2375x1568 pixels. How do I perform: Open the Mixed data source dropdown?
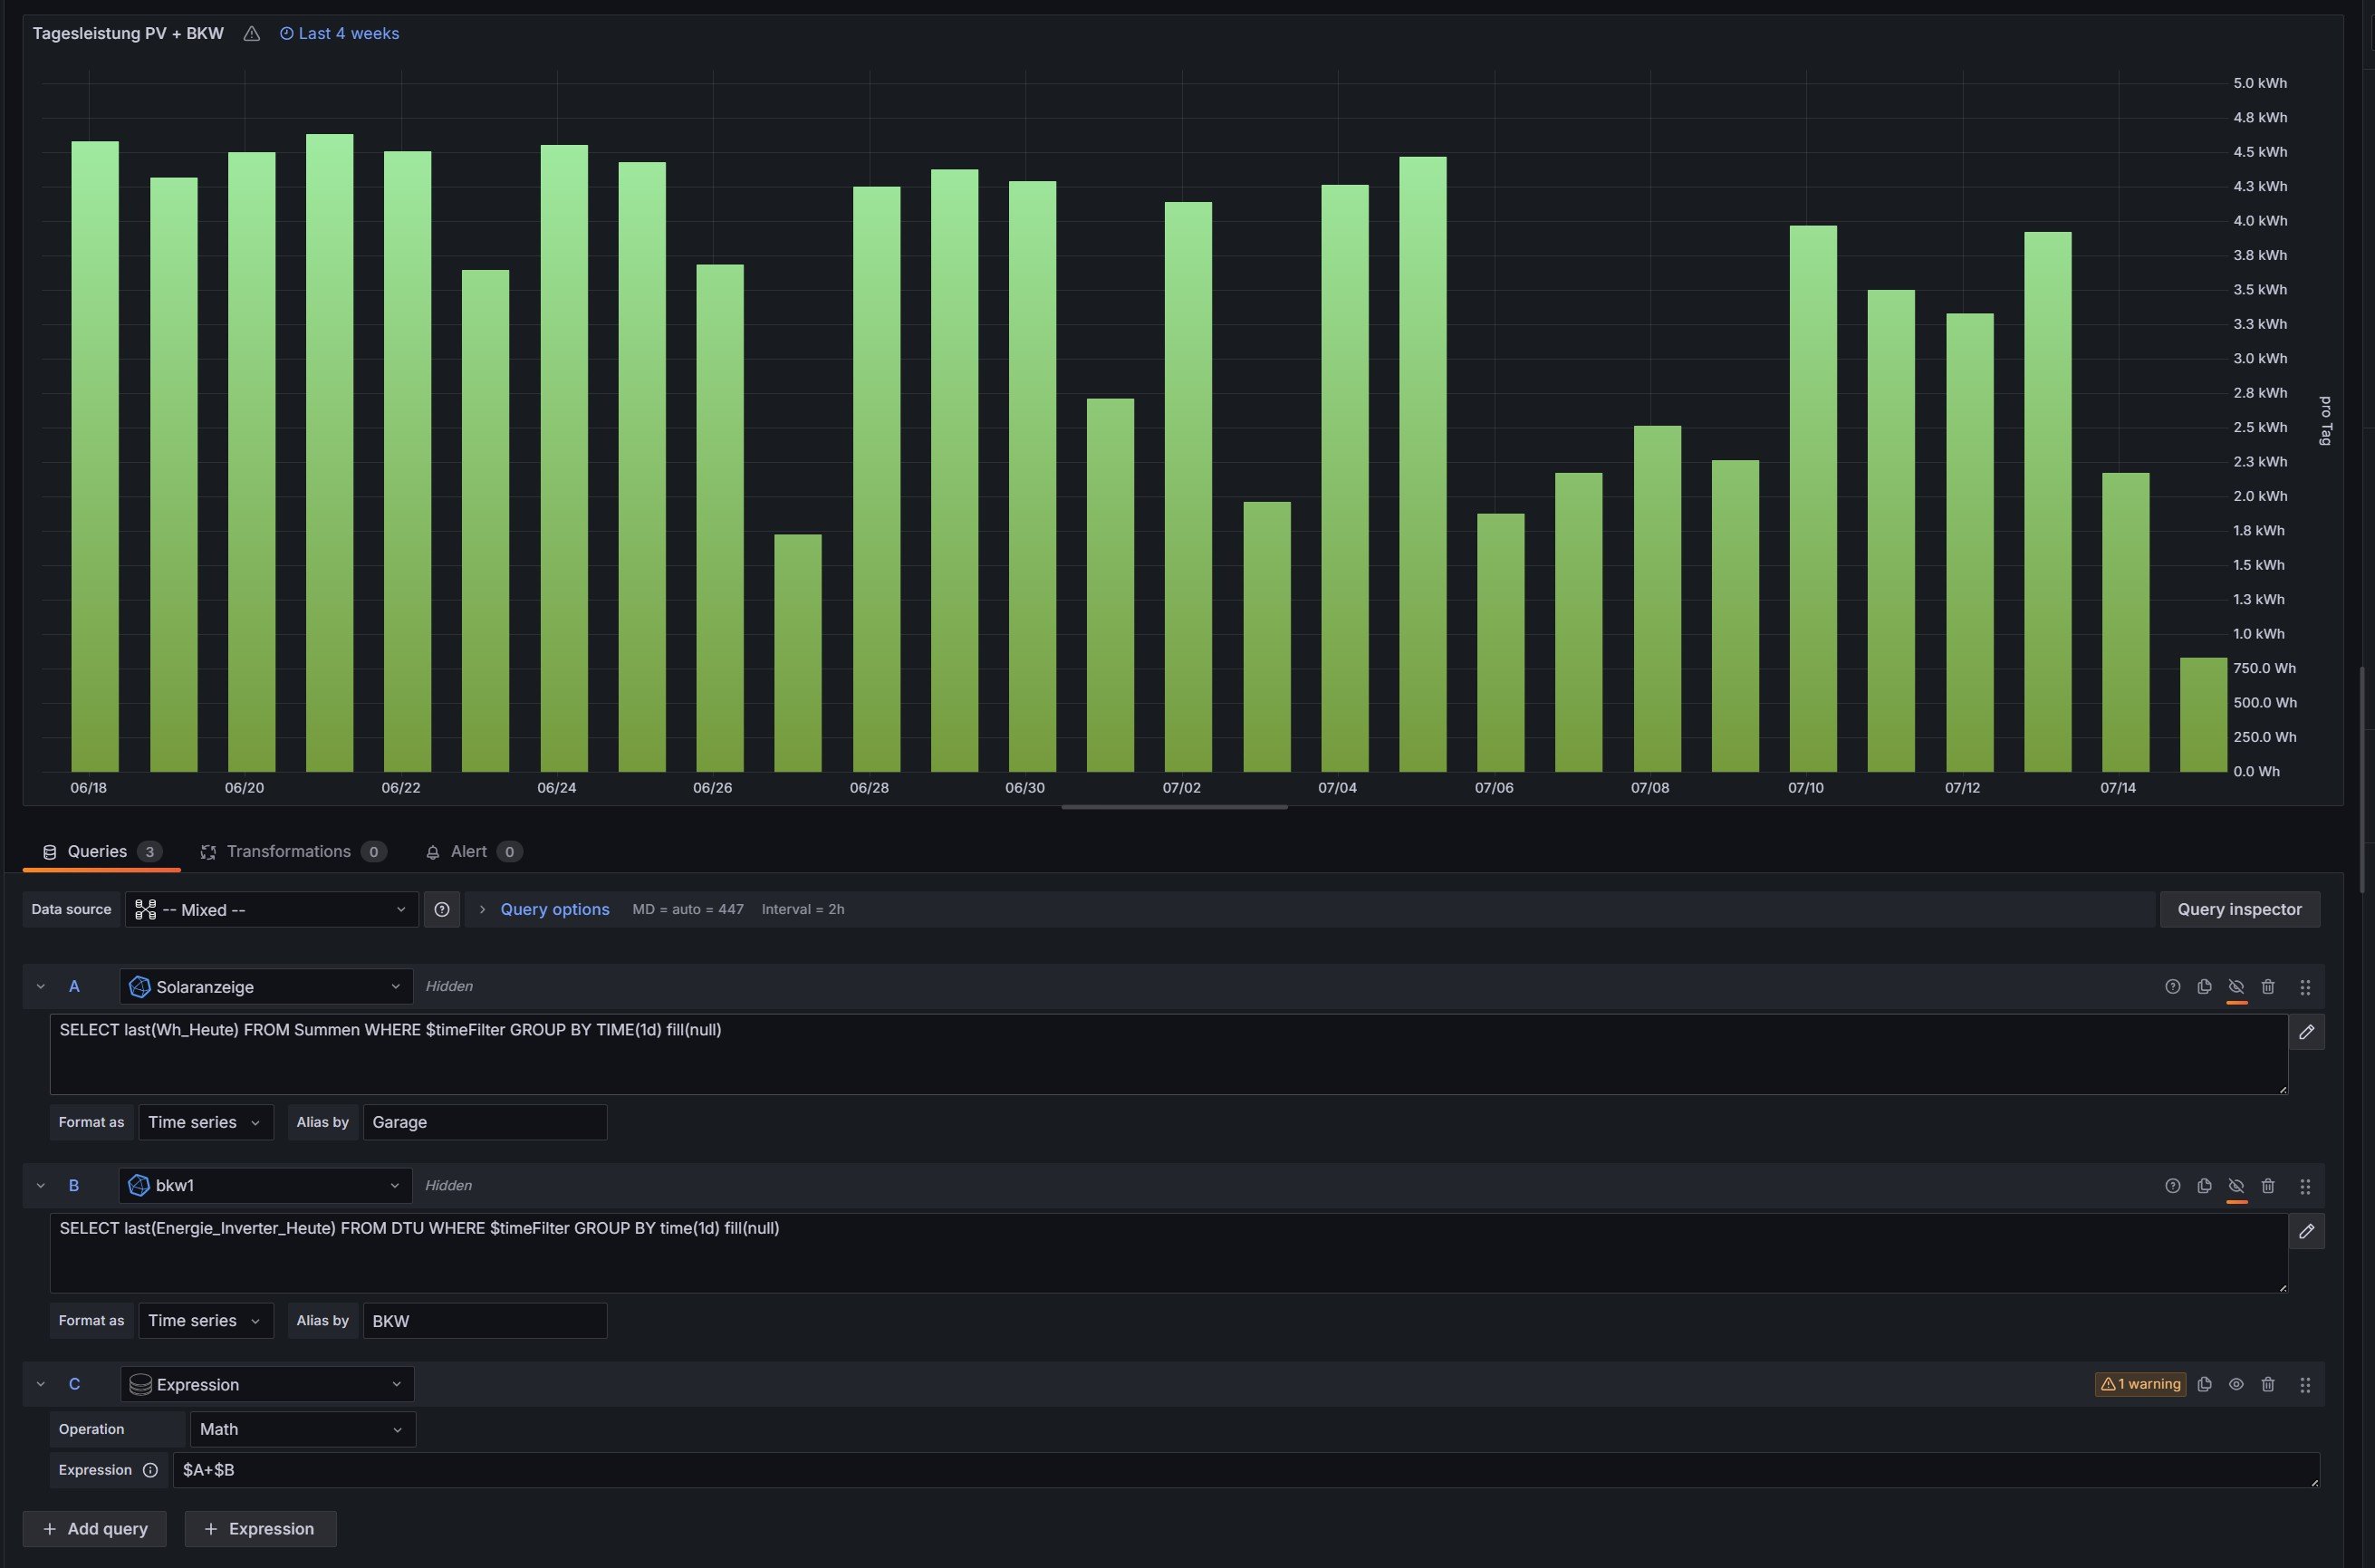(271, 910)
